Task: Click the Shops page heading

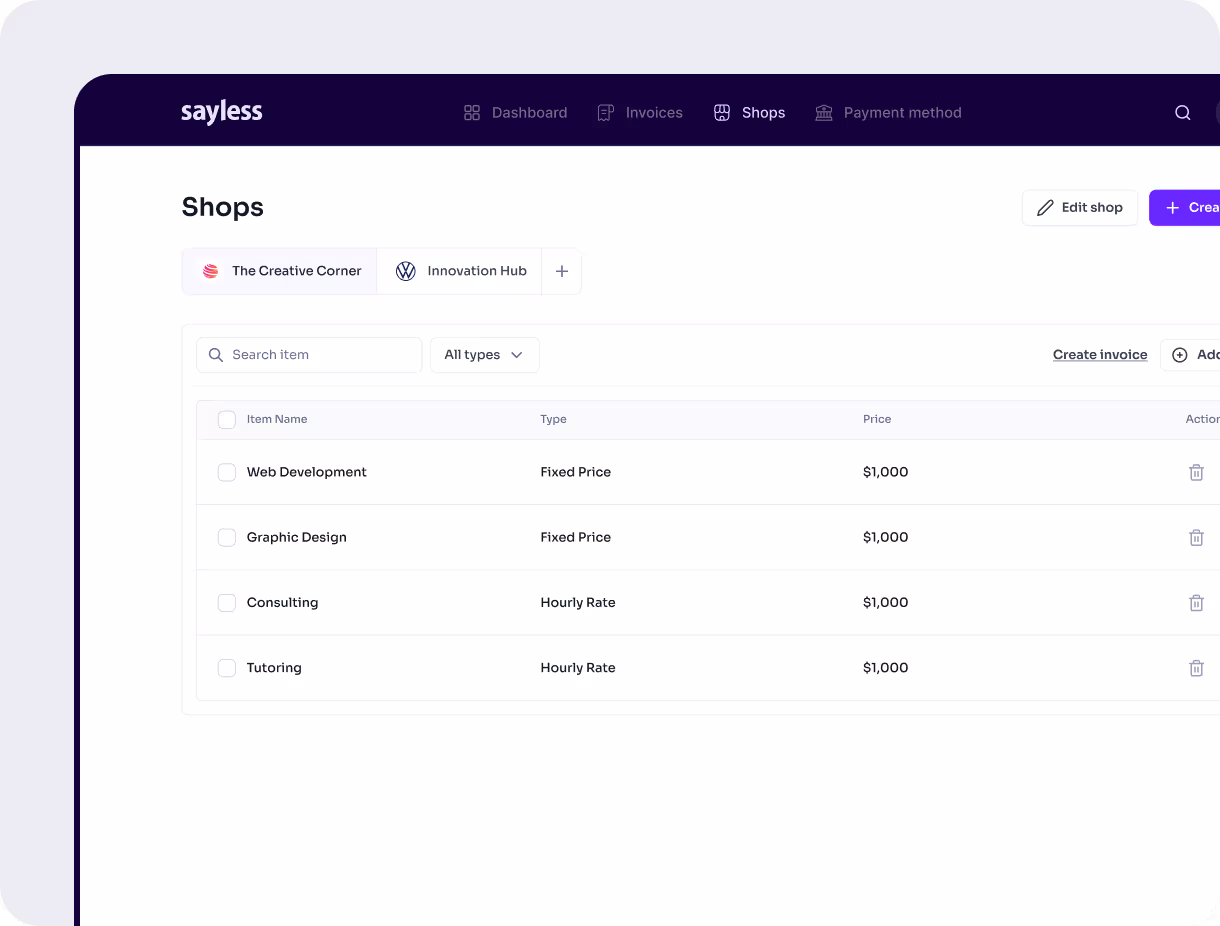Action: pos(223,207)
